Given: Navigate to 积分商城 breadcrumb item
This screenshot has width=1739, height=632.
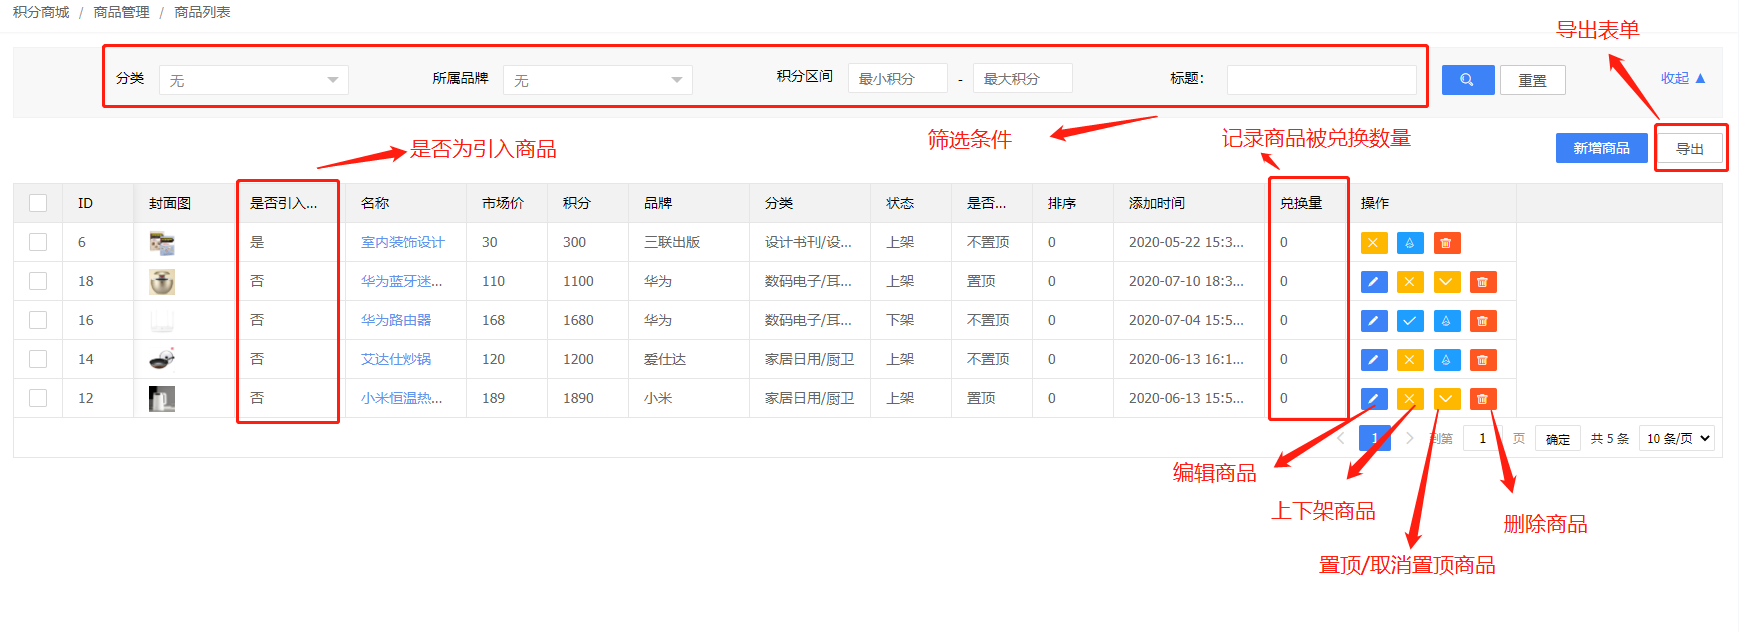Looking at the screenshot, I should [x=41, y=12].
